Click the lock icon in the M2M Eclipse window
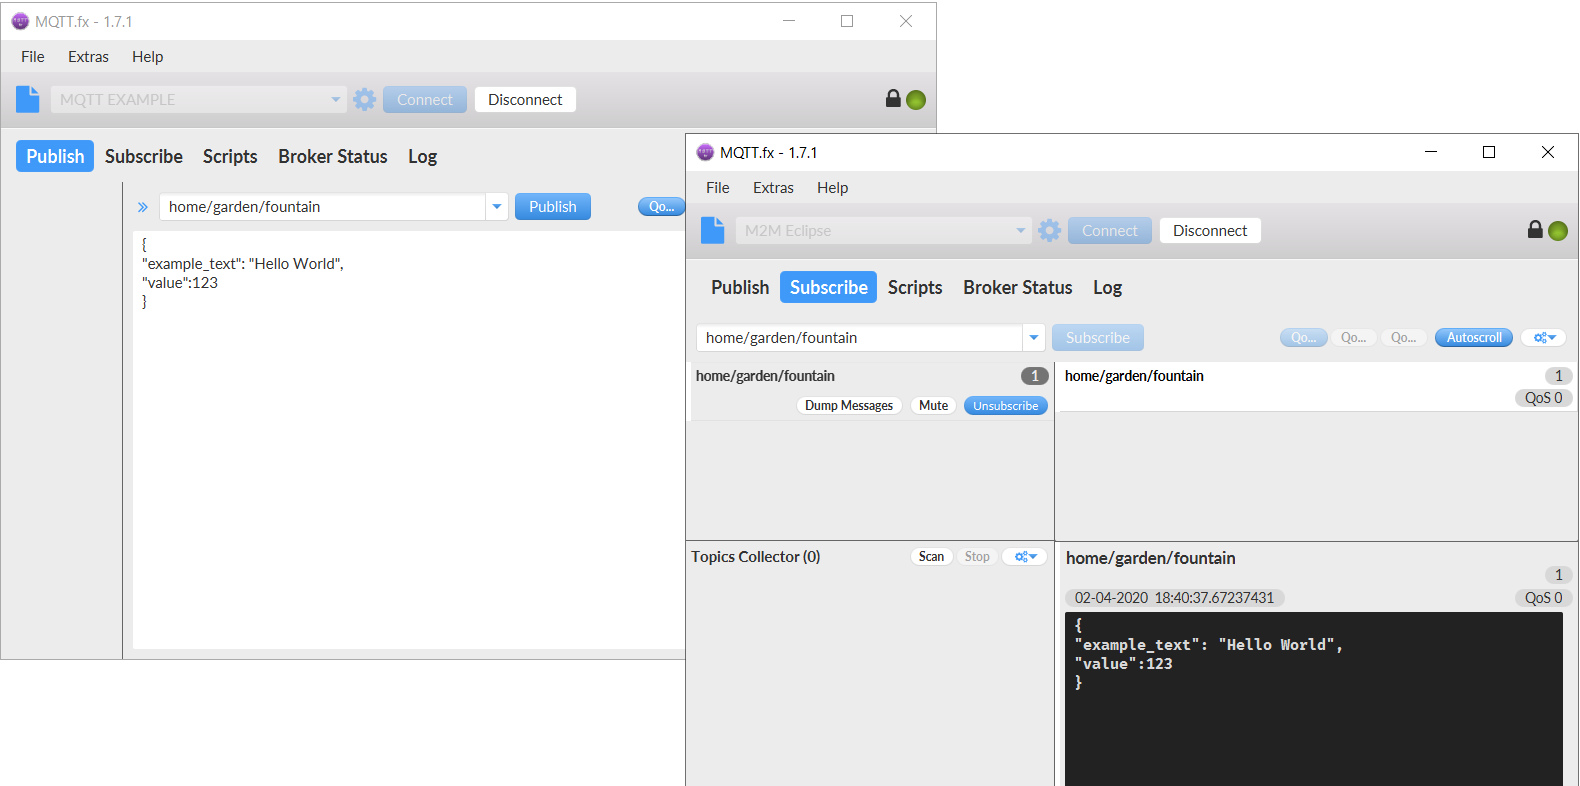 pyautogui.click(x=1535, y=229)
